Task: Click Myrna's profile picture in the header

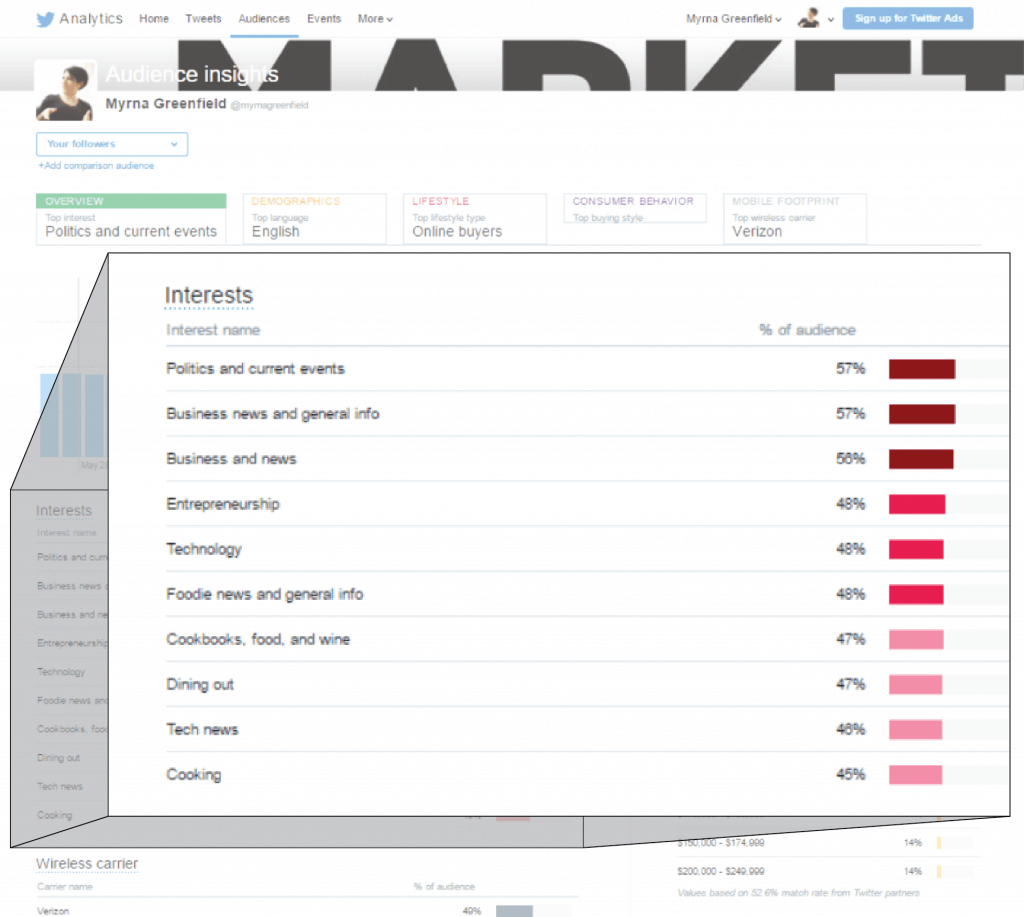Action: point(64,89)
